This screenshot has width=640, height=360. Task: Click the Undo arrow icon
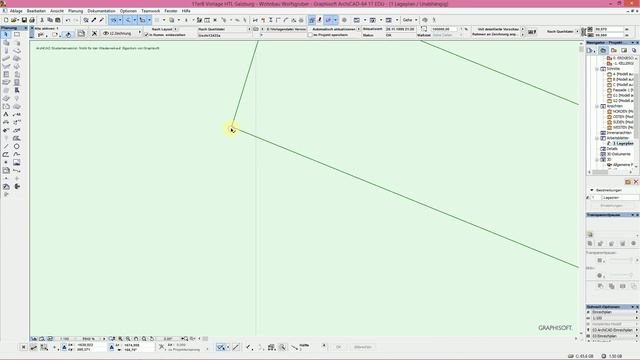[x=68, y=20]
